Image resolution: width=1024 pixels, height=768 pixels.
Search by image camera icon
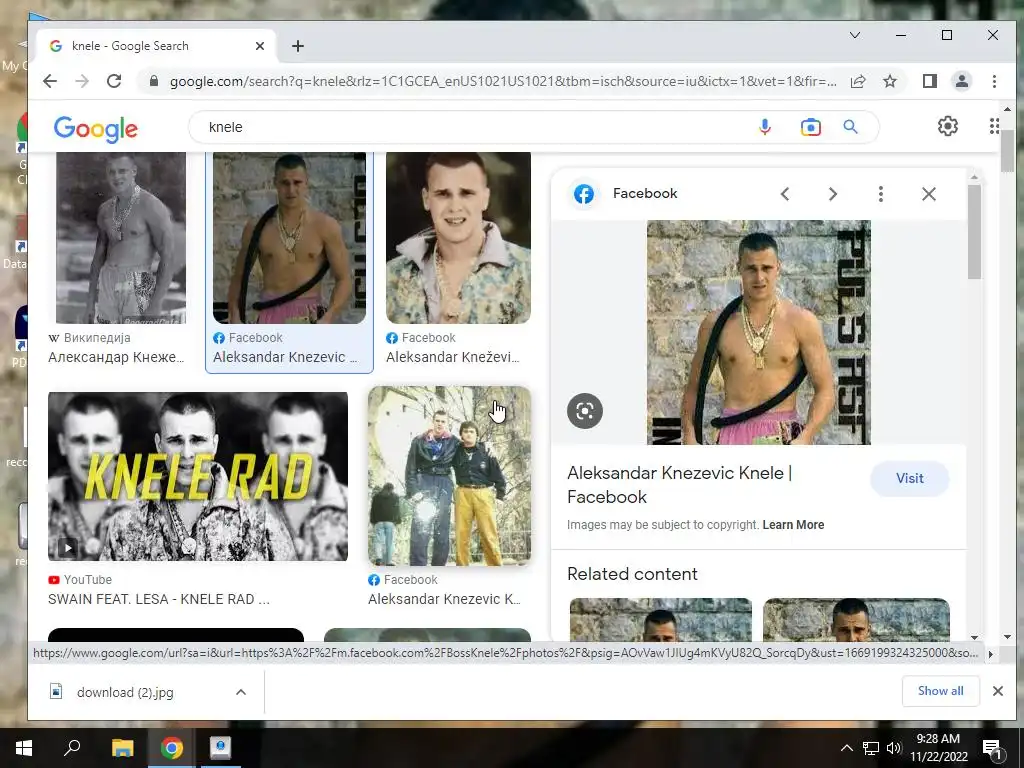(x=810, y=127)
